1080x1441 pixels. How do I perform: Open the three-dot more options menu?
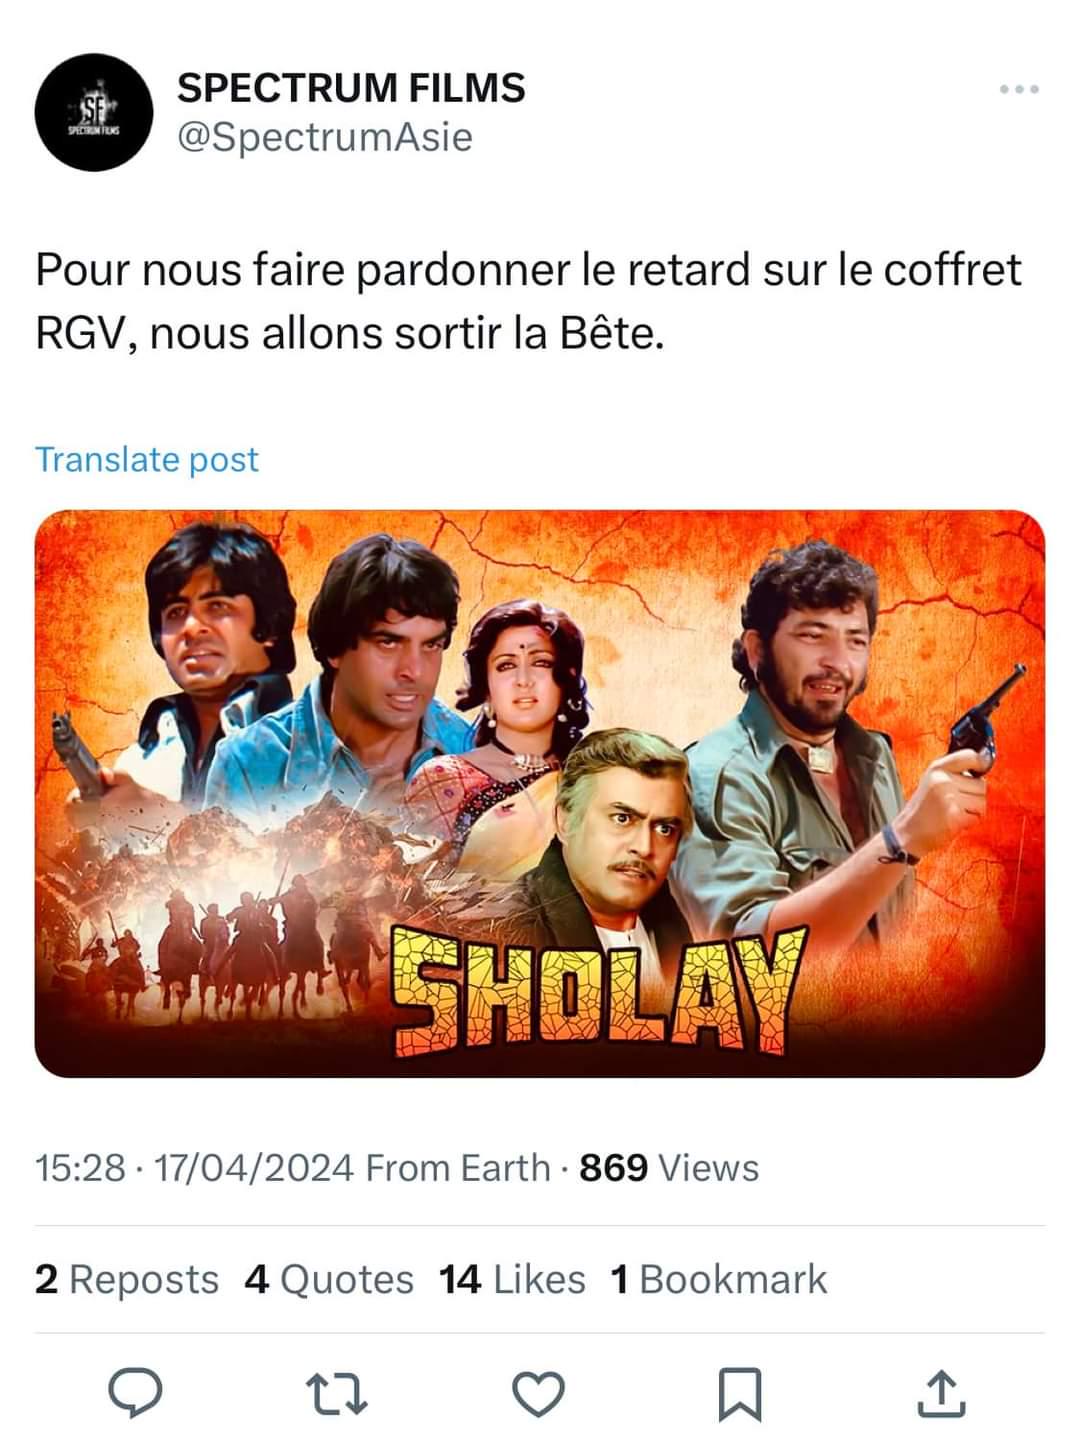(1019, 90)
